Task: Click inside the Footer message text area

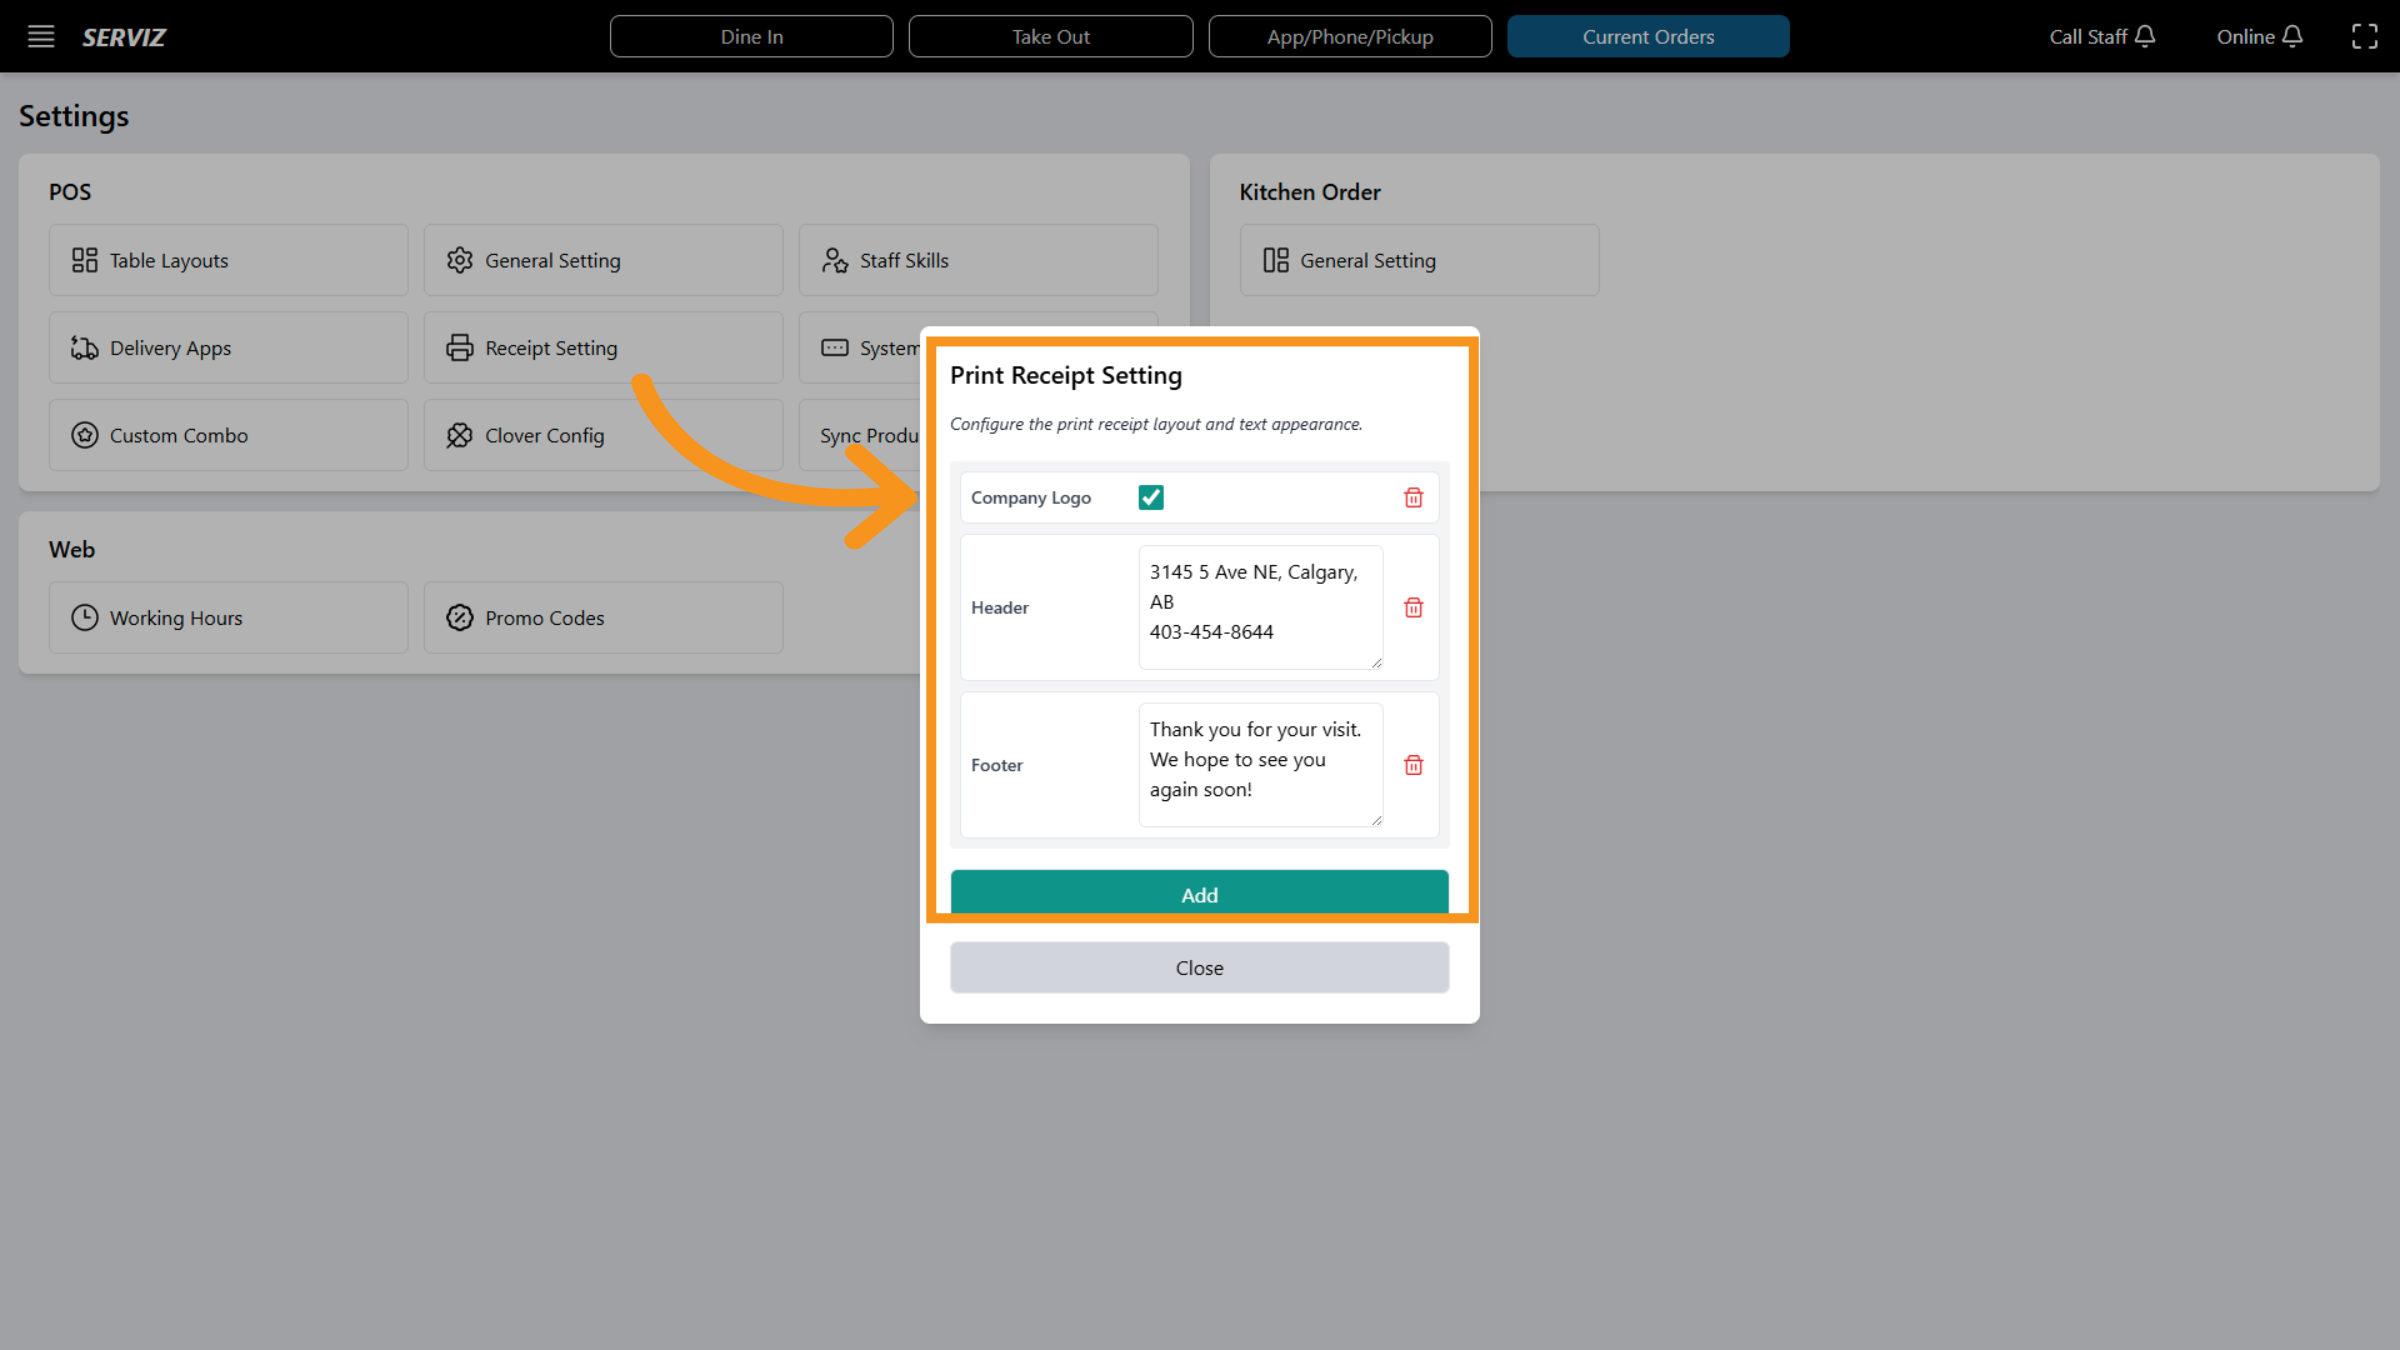Action: point(1259,765)
